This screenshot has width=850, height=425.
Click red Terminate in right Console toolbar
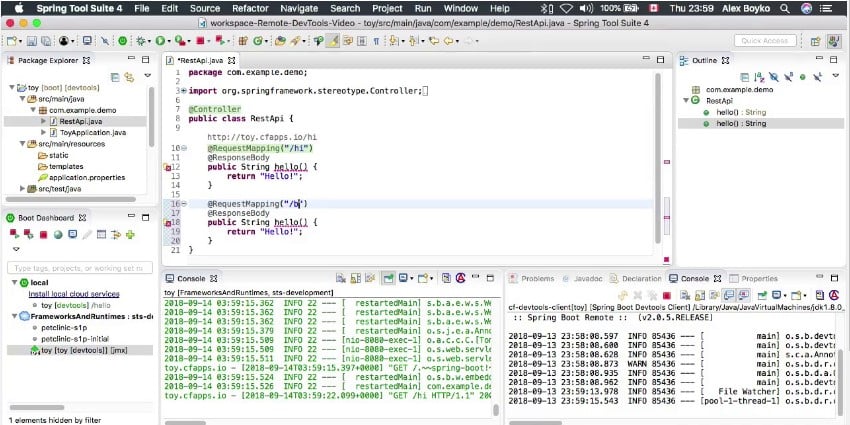(x=667, y=295)
